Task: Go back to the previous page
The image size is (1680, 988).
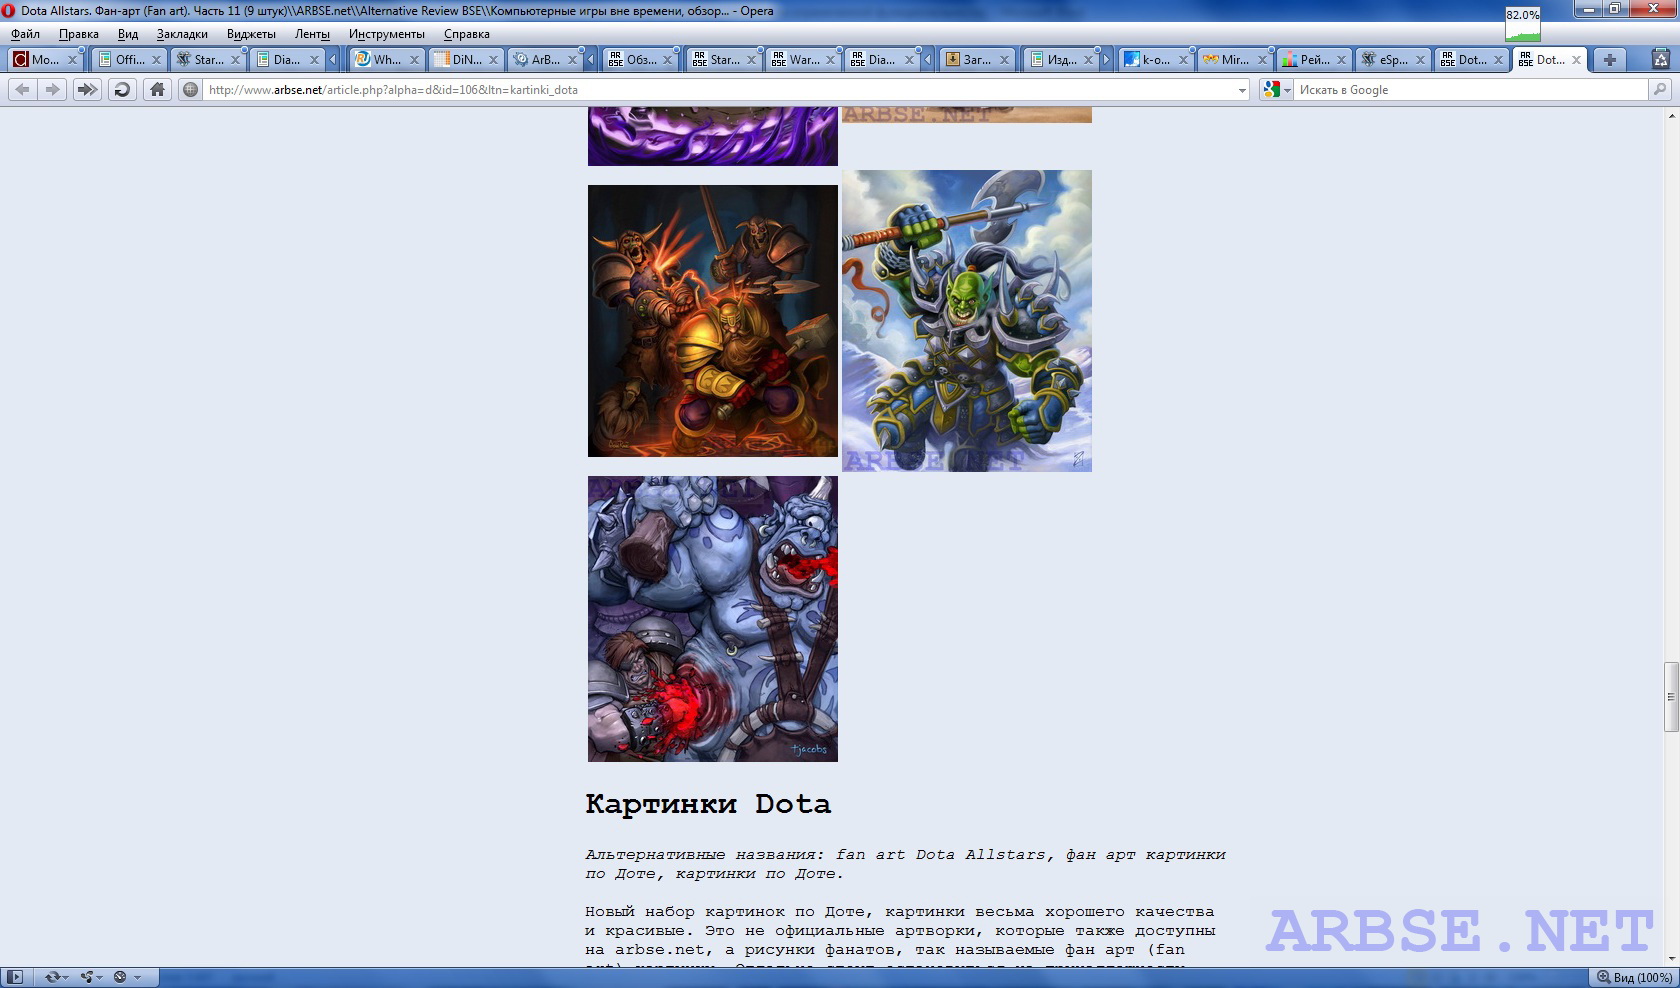Action: point(22,90)
